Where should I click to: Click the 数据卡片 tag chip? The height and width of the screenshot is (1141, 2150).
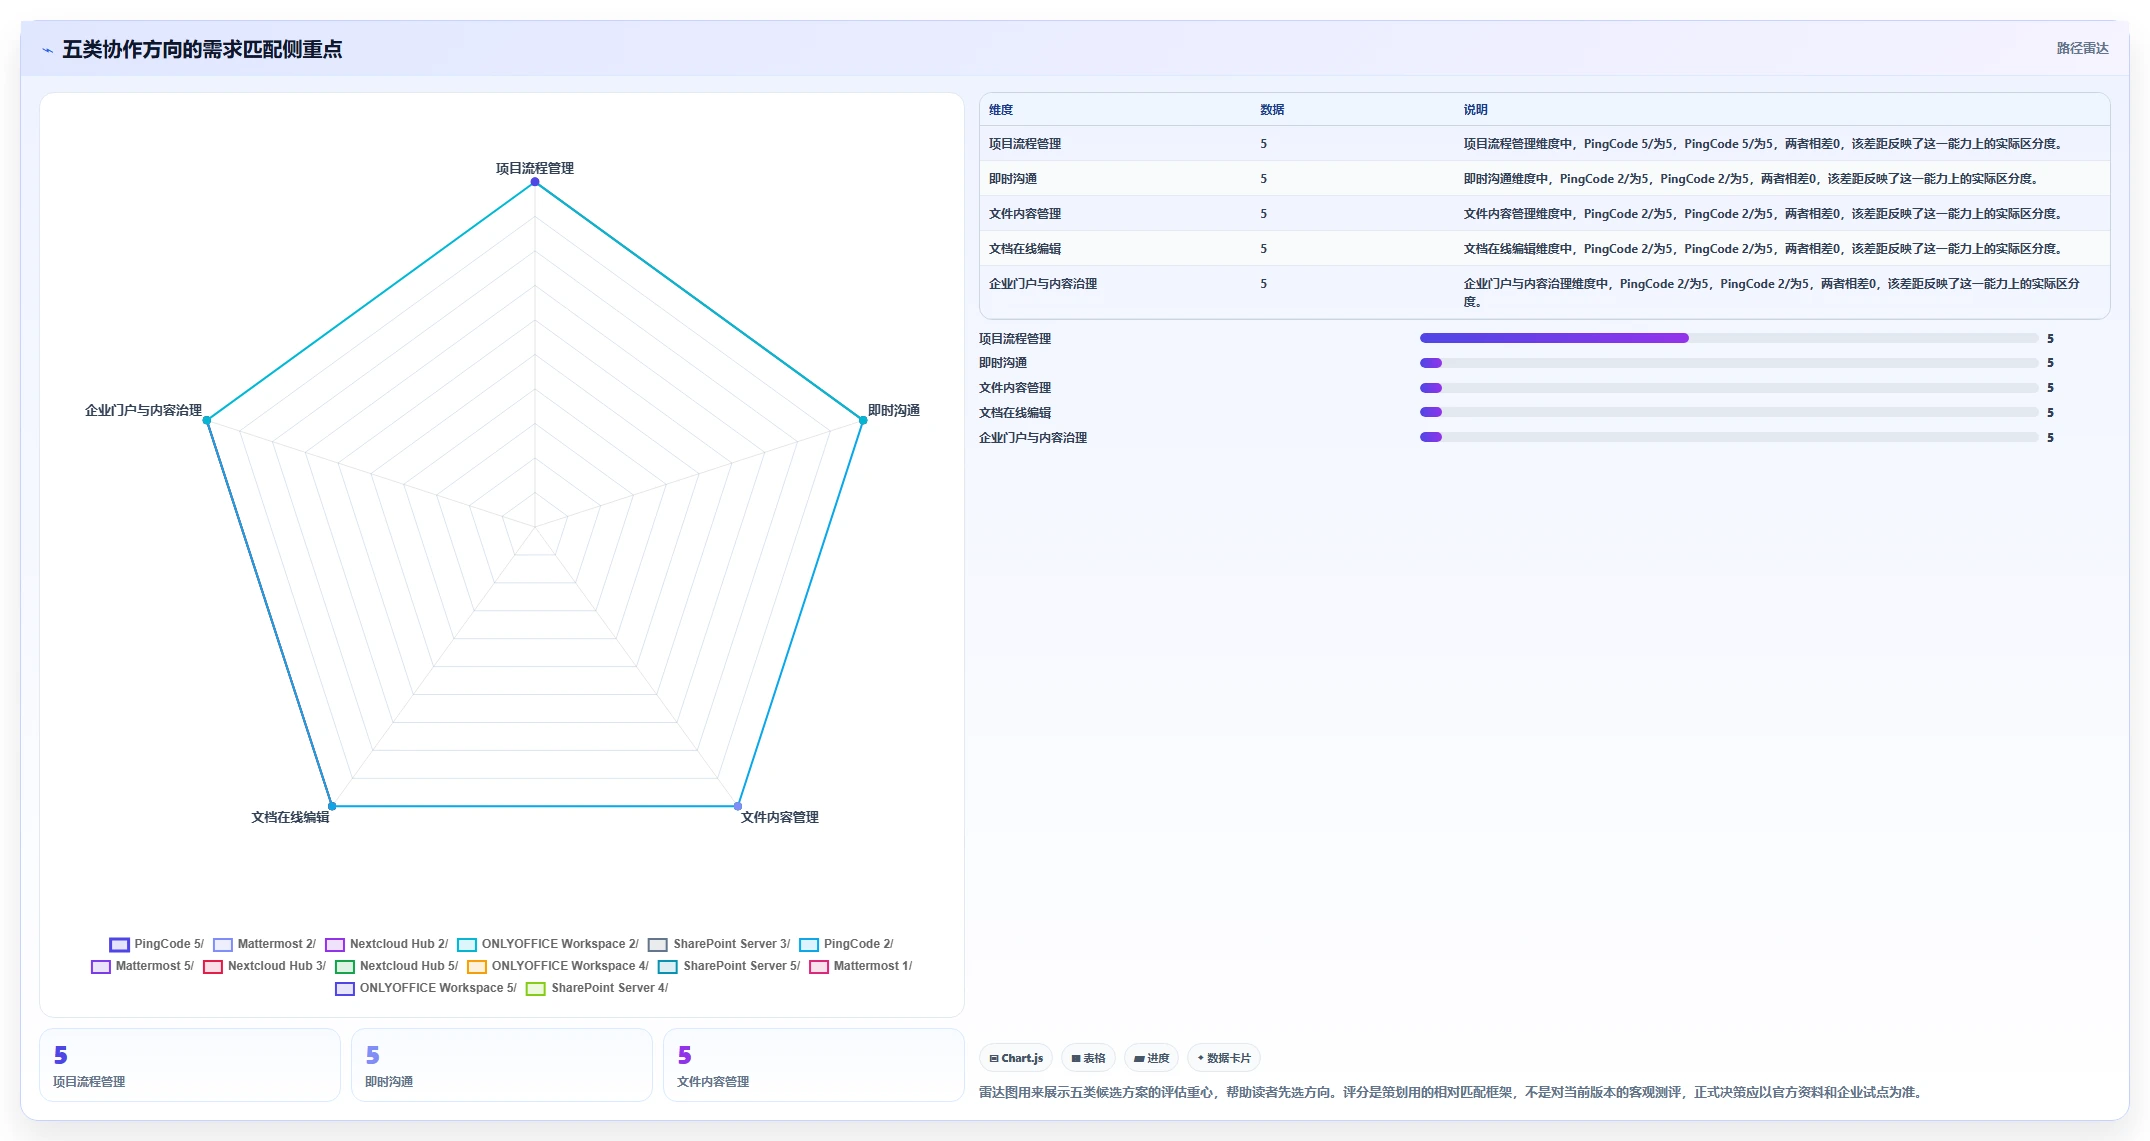pyautogui.click(x=1224, y=1058)
